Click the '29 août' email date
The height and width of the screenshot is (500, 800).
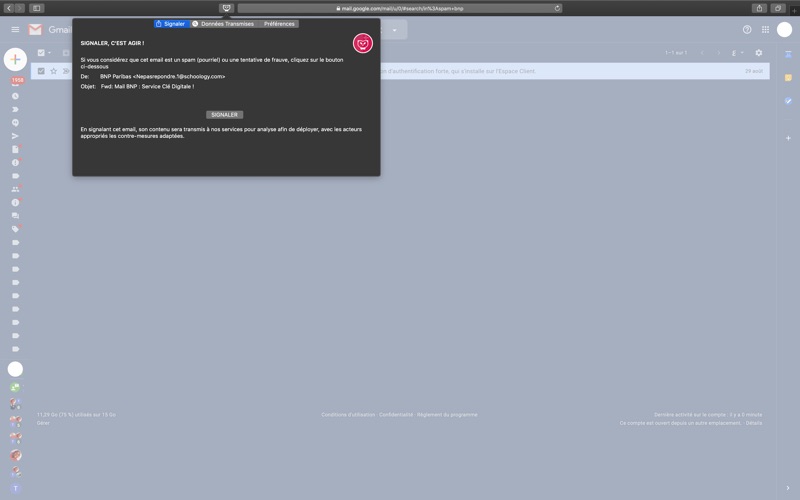tap(754, 71)
